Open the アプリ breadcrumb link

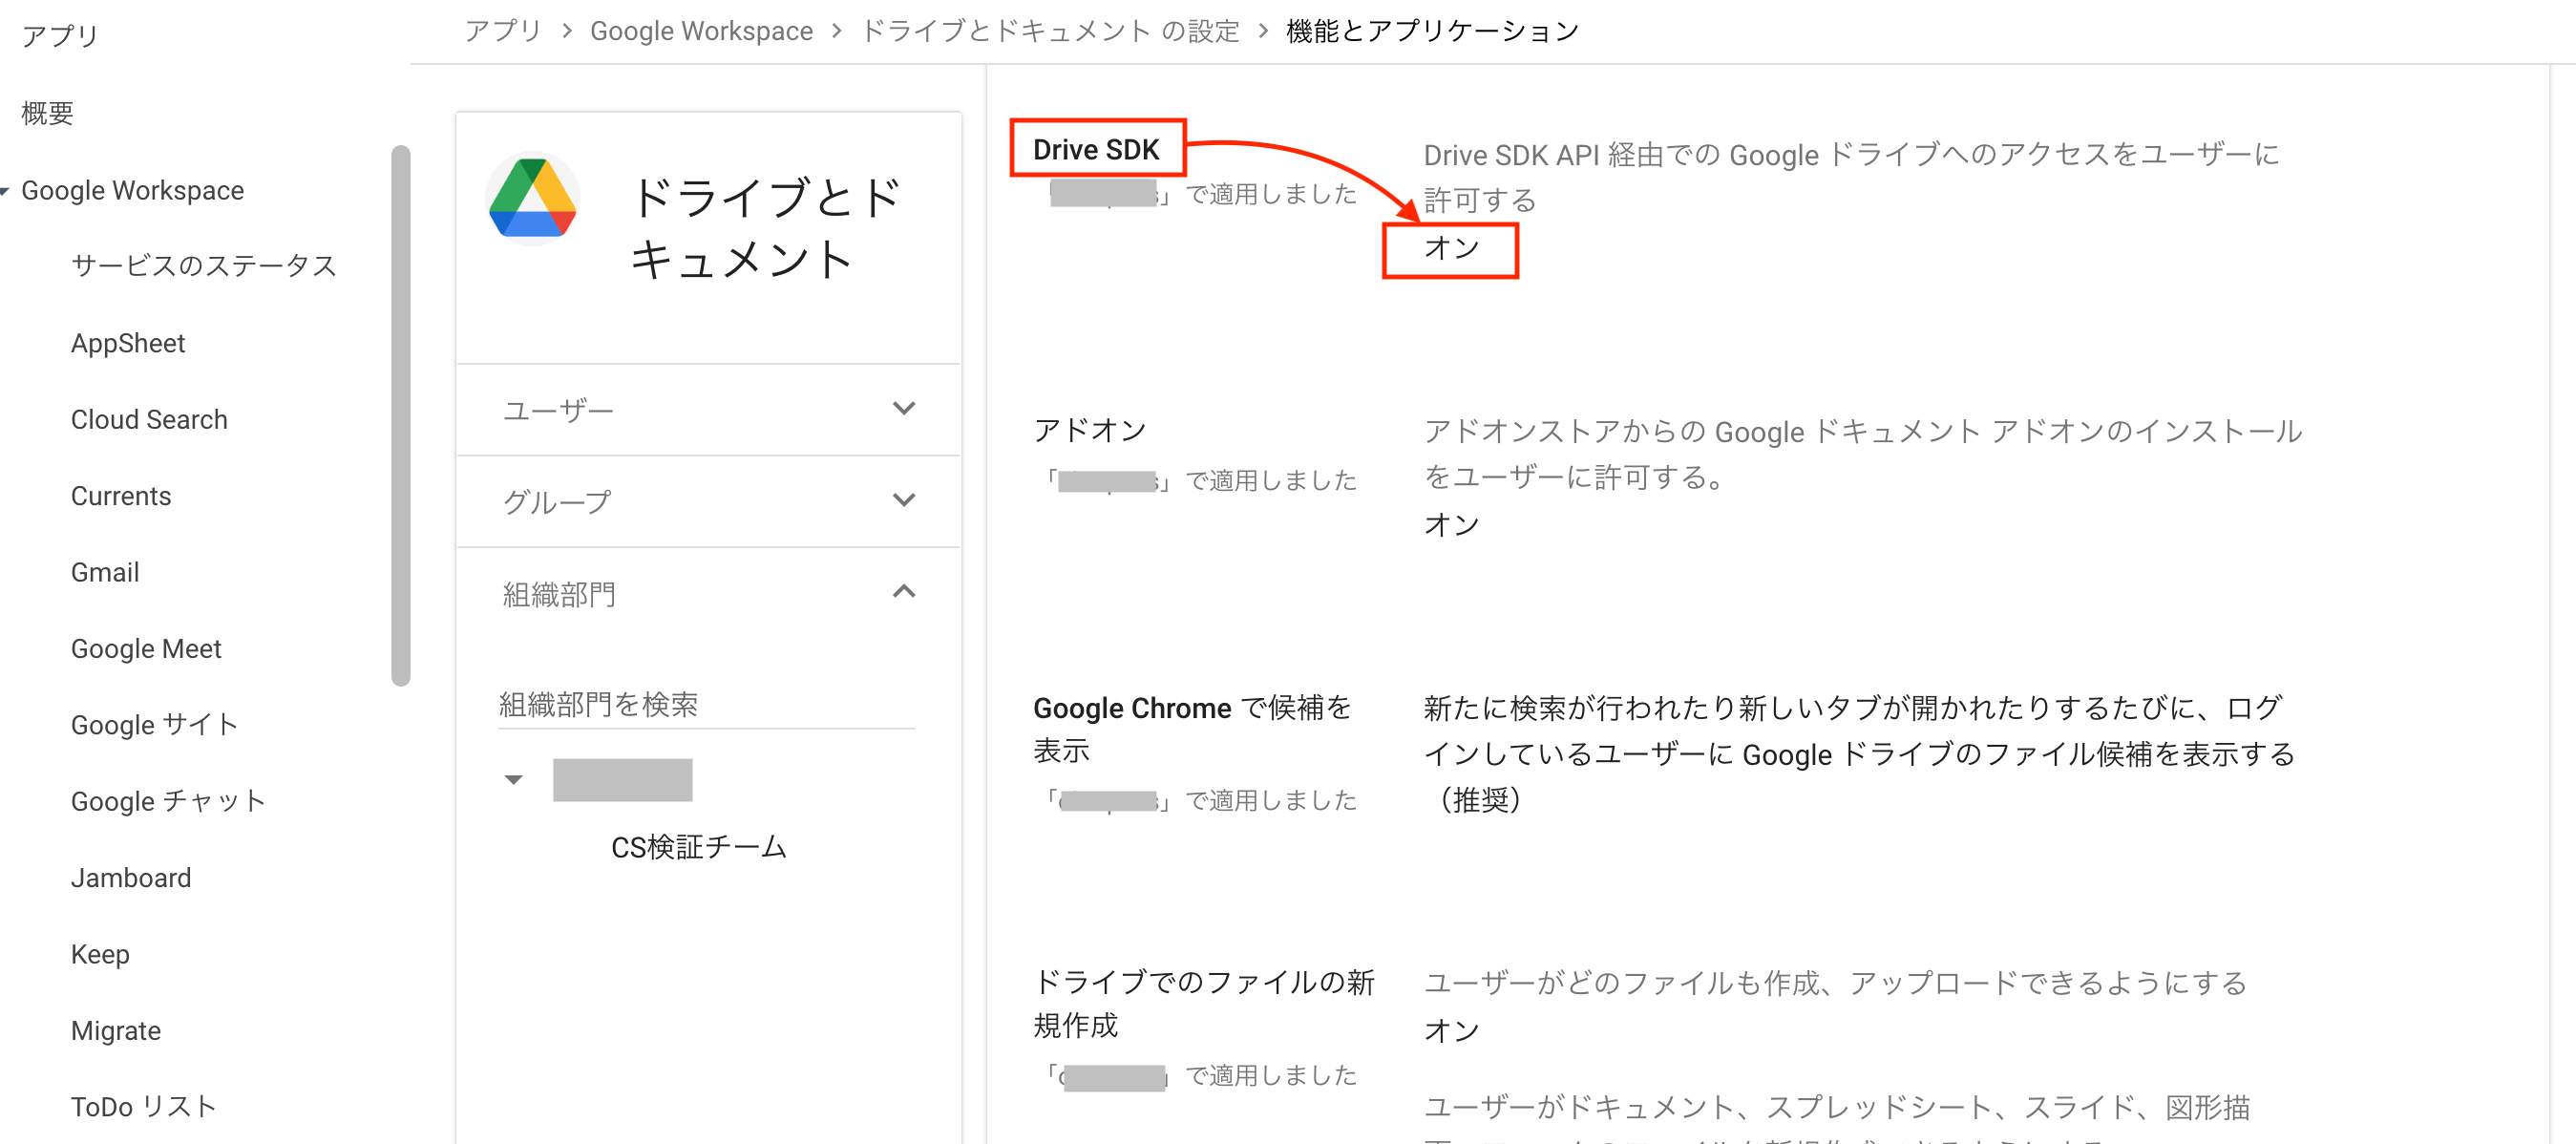coord(503,30)
